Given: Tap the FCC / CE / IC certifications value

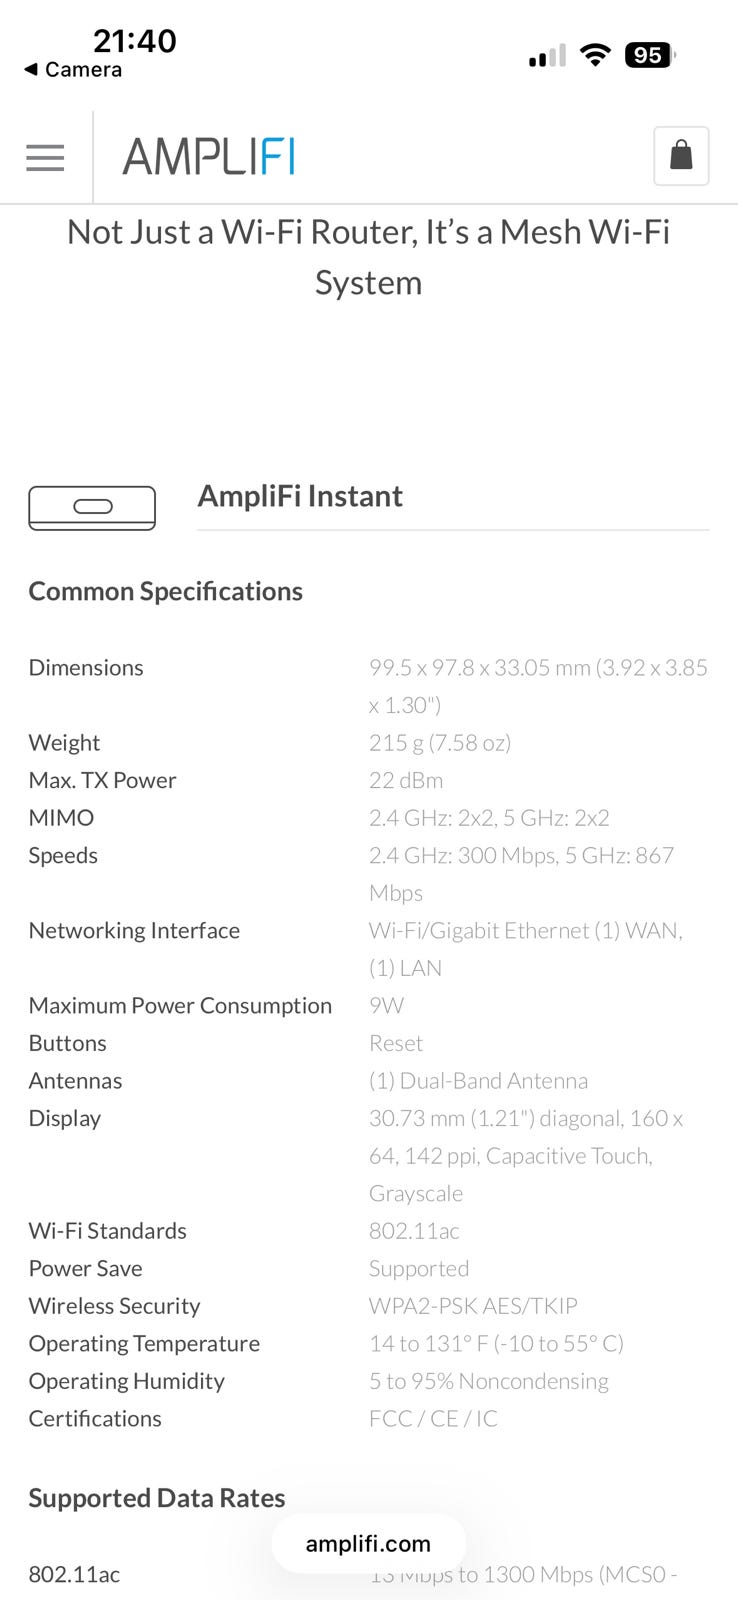Looking at the screenshot, I should [x=433, y=1419].
